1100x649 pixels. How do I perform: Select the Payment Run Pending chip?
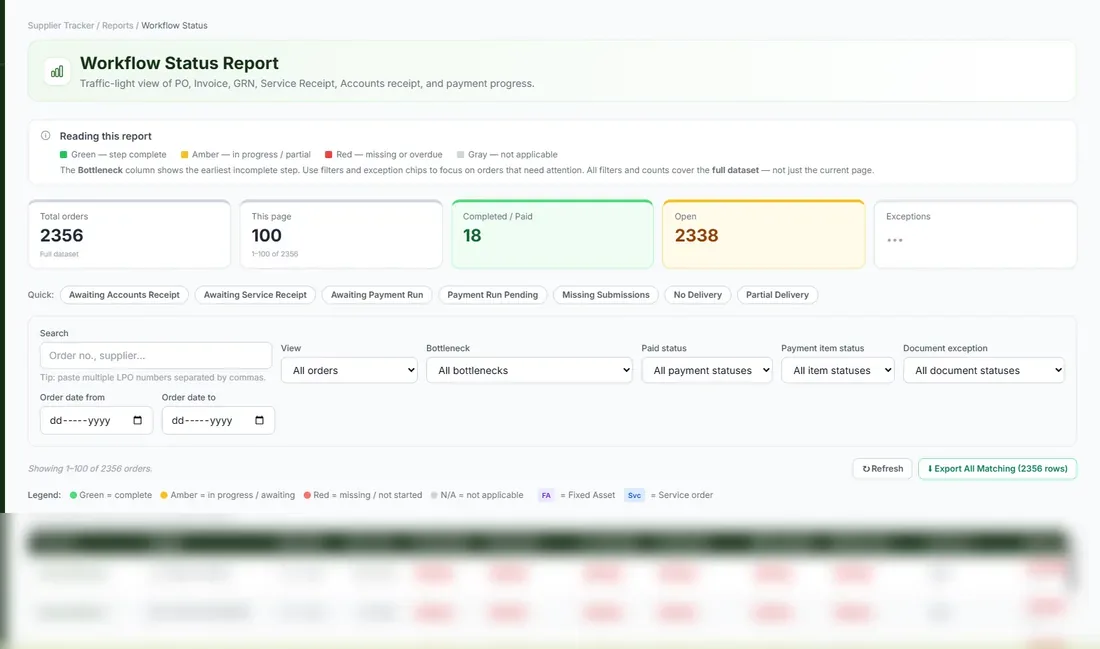coord(492,295)
